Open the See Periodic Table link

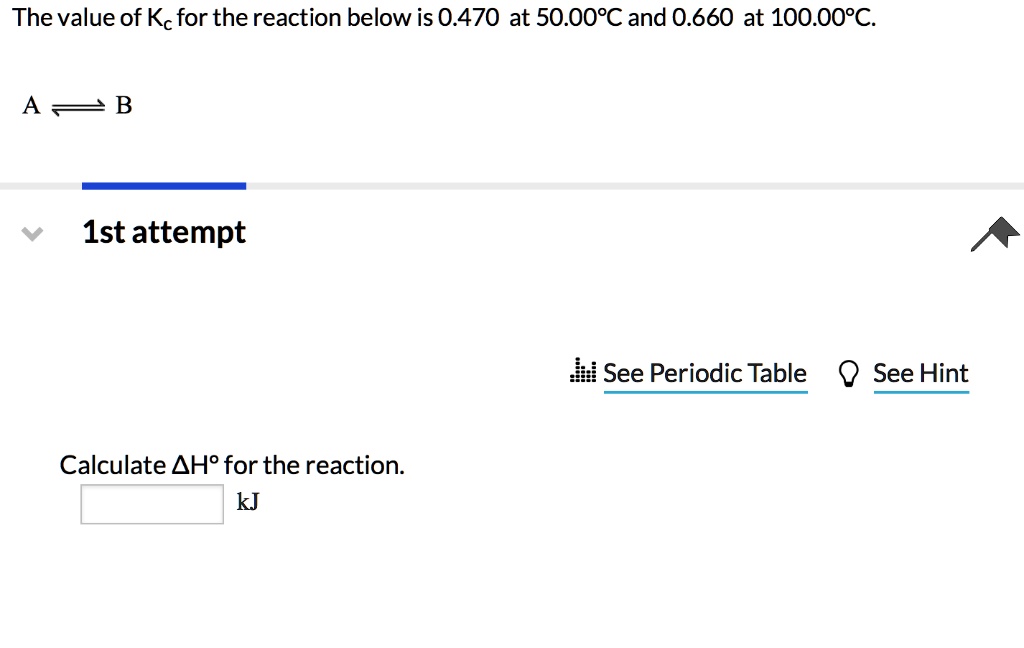click(x=705, y=373)
